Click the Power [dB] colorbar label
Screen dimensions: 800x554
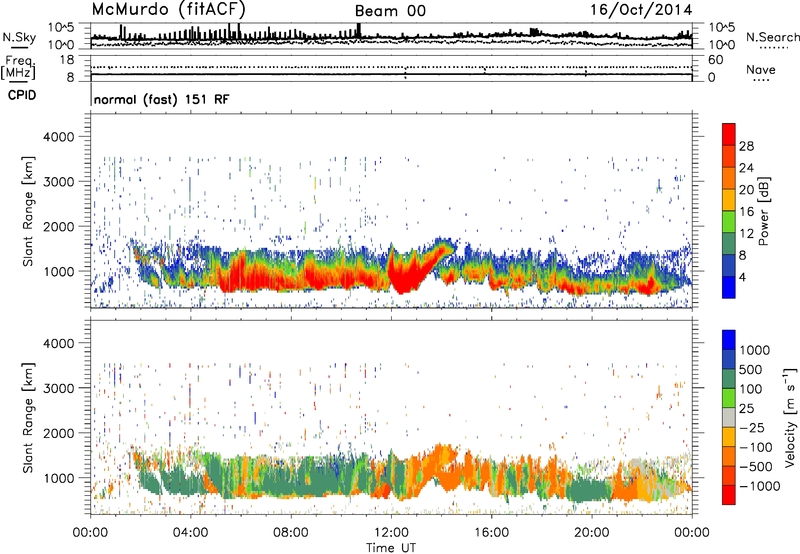763,211
